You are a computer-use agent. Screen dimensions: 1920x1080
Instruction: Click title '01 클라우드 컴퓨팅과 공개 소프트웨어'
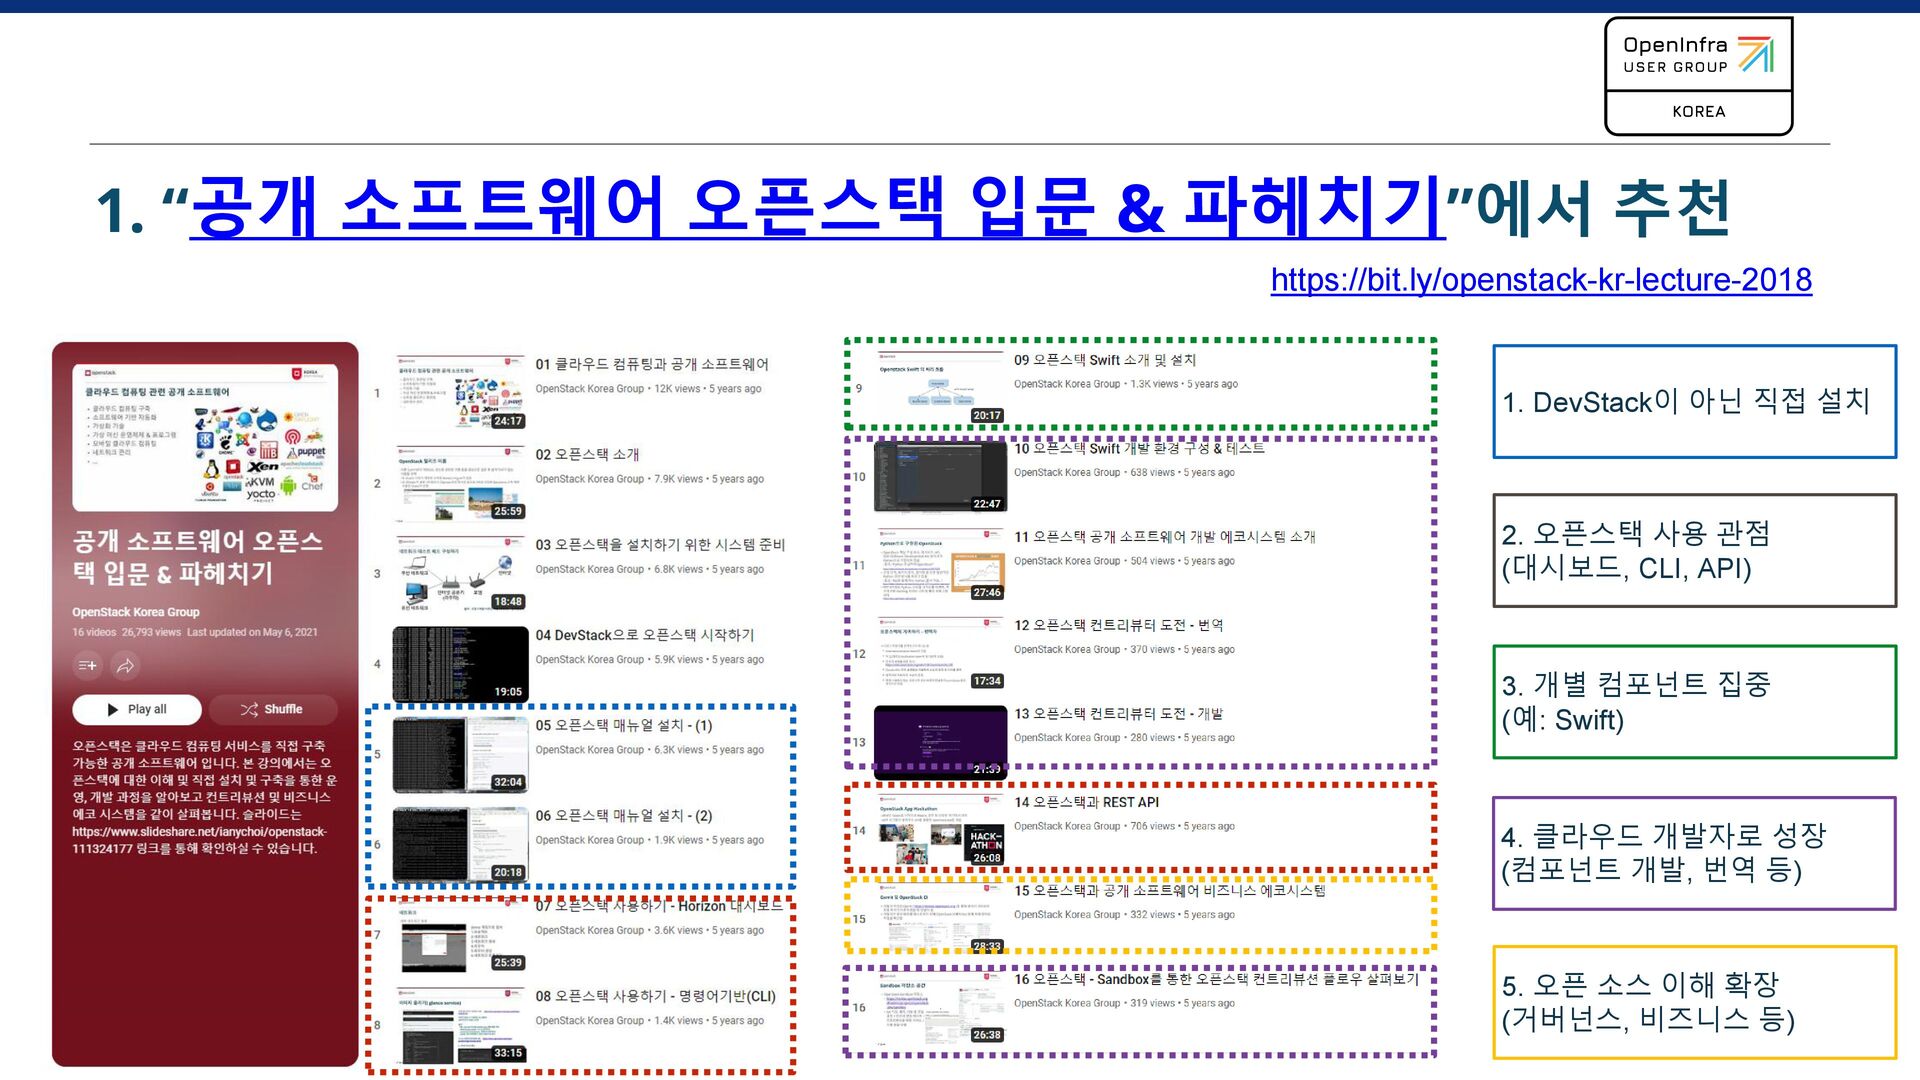click(652, 364)
